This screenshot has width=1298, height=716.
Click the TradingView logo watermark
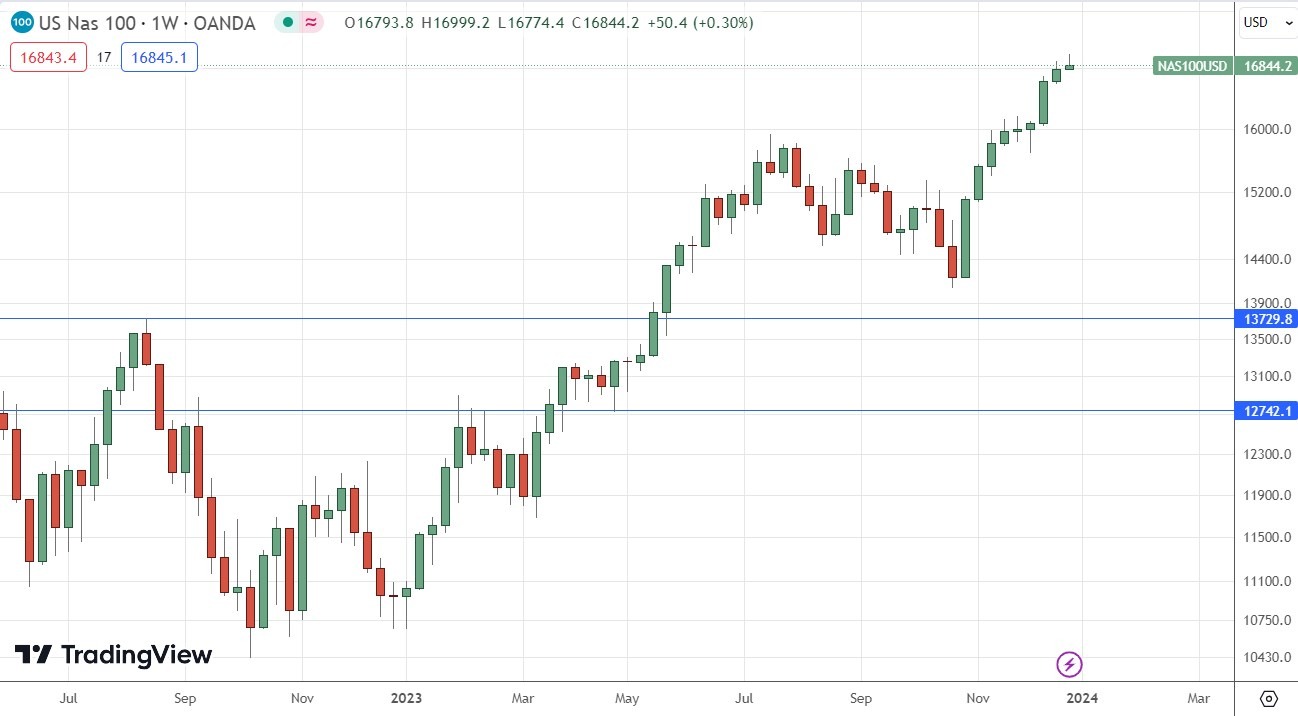pyautogui.click(x=112, y=655)
